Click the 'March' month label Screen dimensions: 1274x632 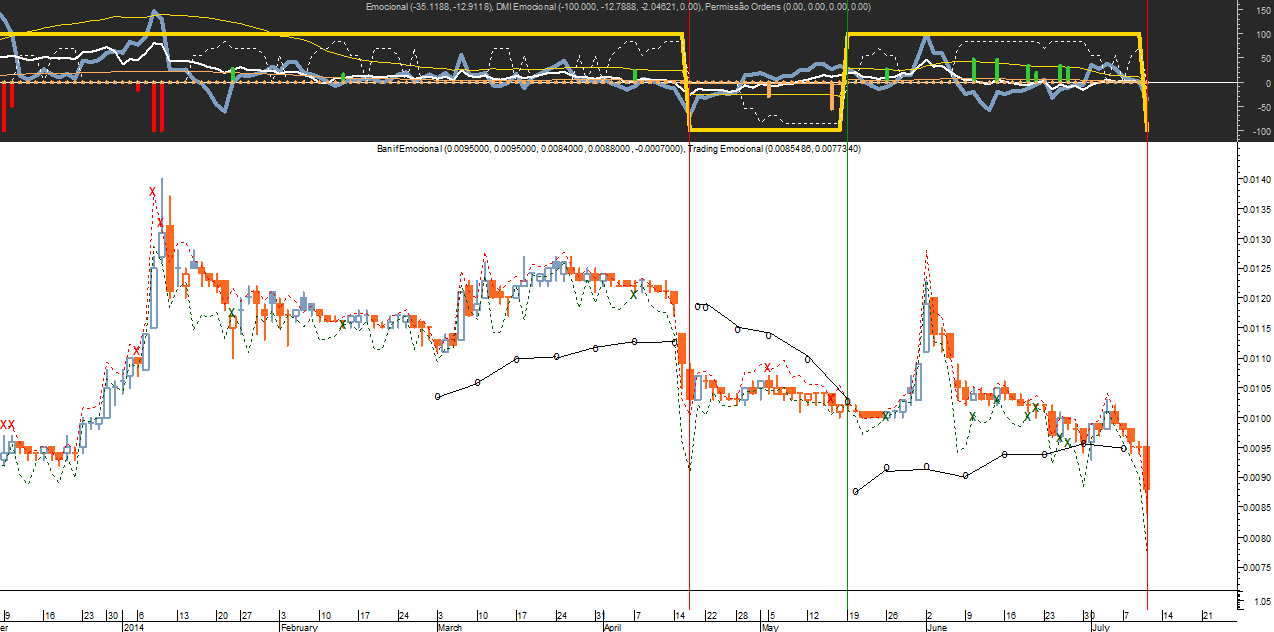tap(450, 628)
